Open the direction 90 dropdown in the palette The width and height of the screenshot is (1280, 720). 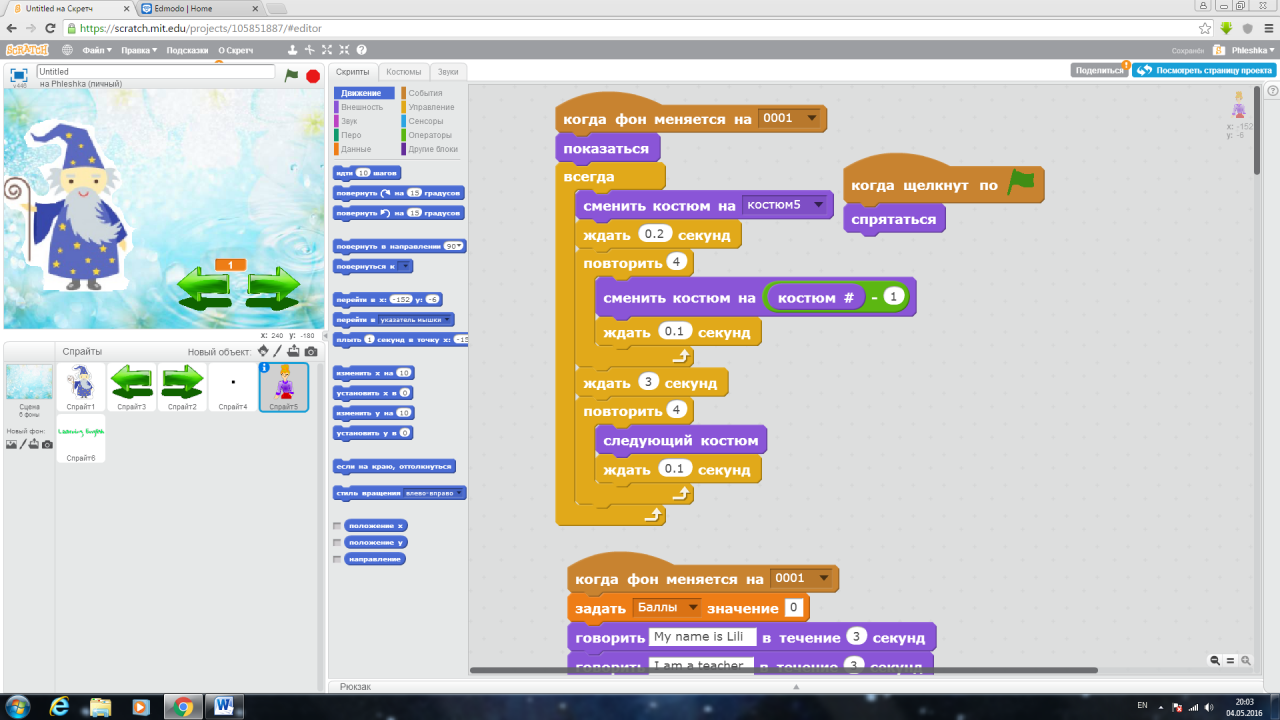(454, 246)
